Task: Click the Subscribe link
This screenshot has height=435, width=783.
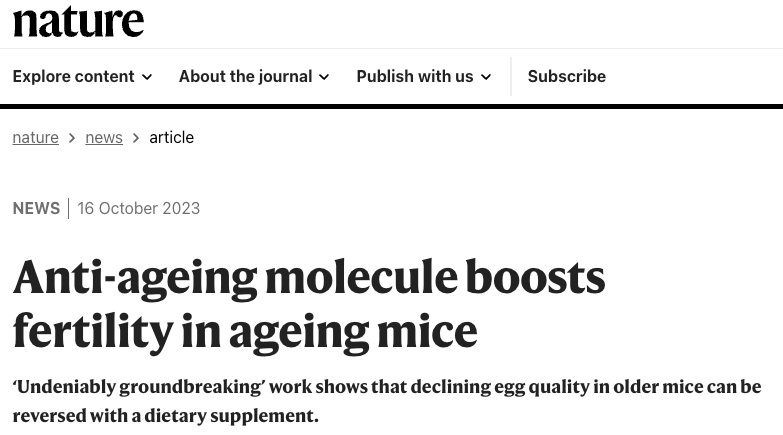Action: (566, 76)
